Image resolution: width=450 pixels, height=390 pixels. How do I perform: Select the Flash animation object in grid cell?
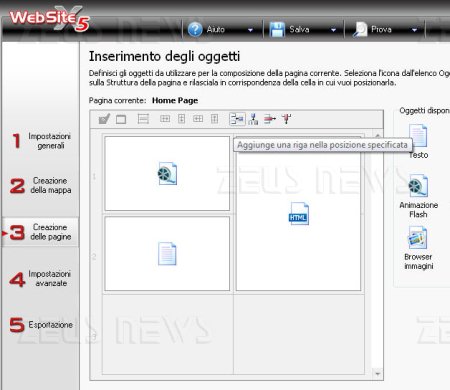click(x=167, y=173)
